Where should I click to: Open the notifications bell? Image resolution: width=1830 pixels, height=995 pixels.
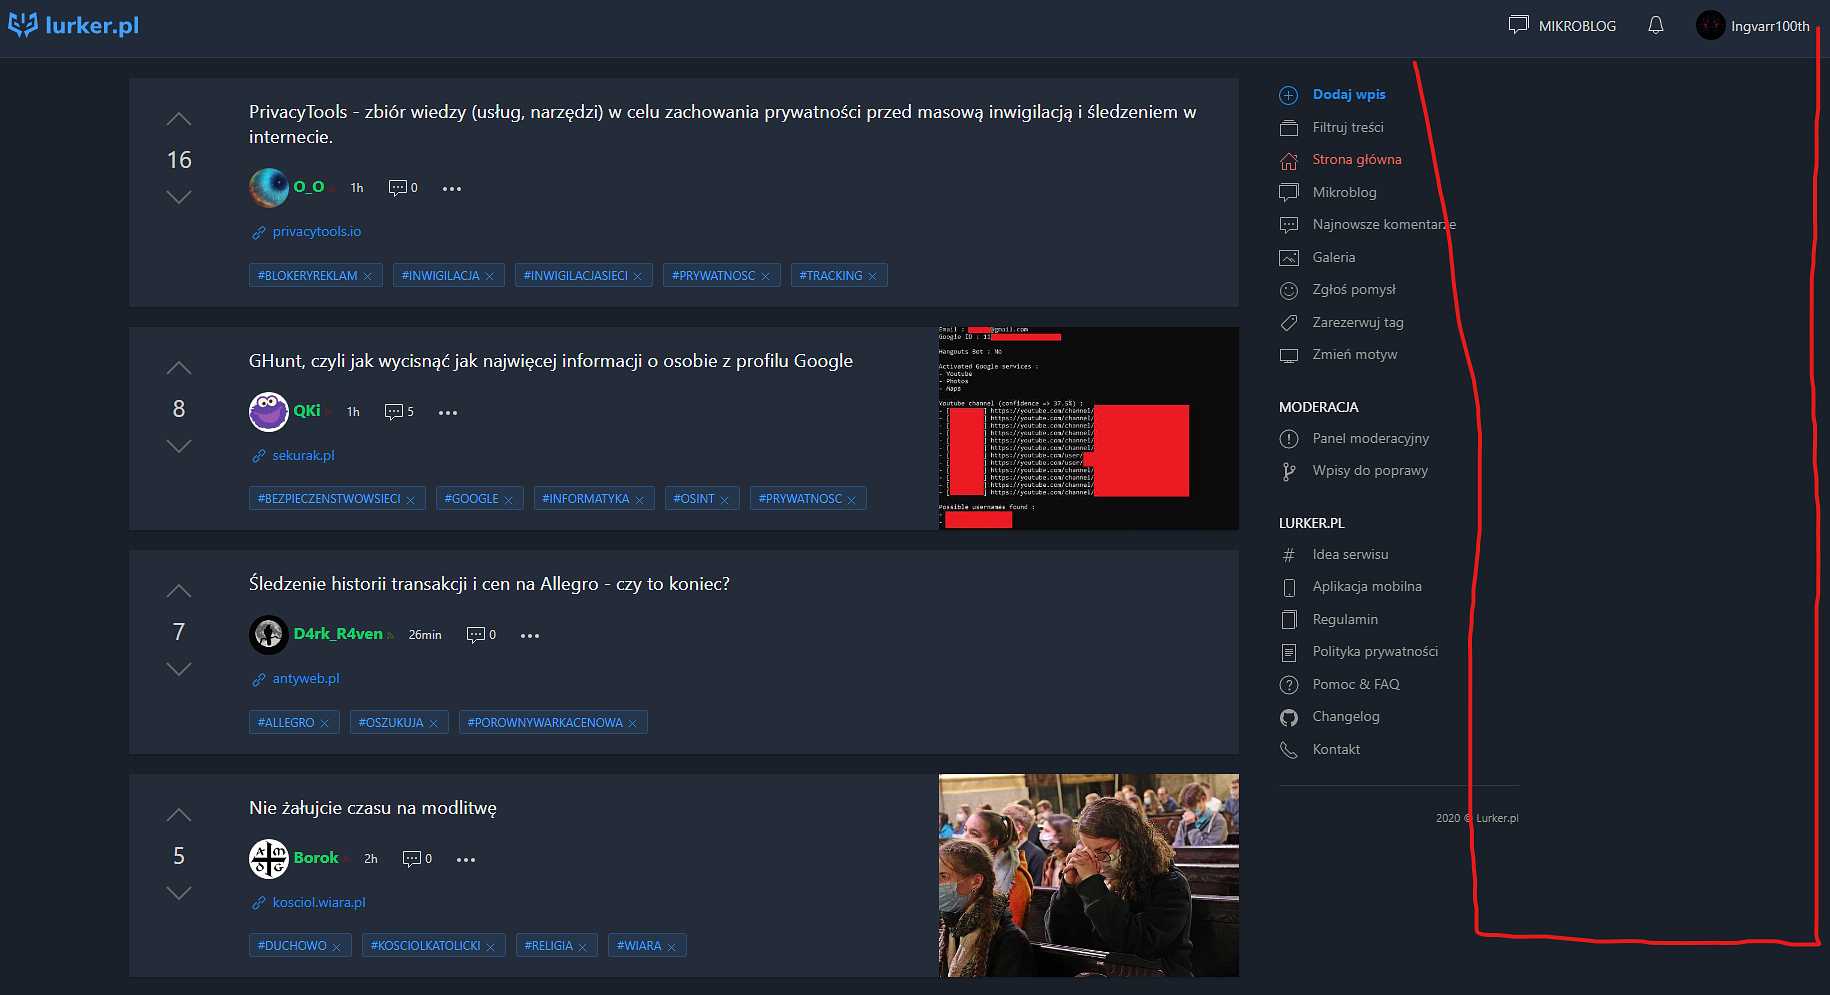click(1656, 26)
